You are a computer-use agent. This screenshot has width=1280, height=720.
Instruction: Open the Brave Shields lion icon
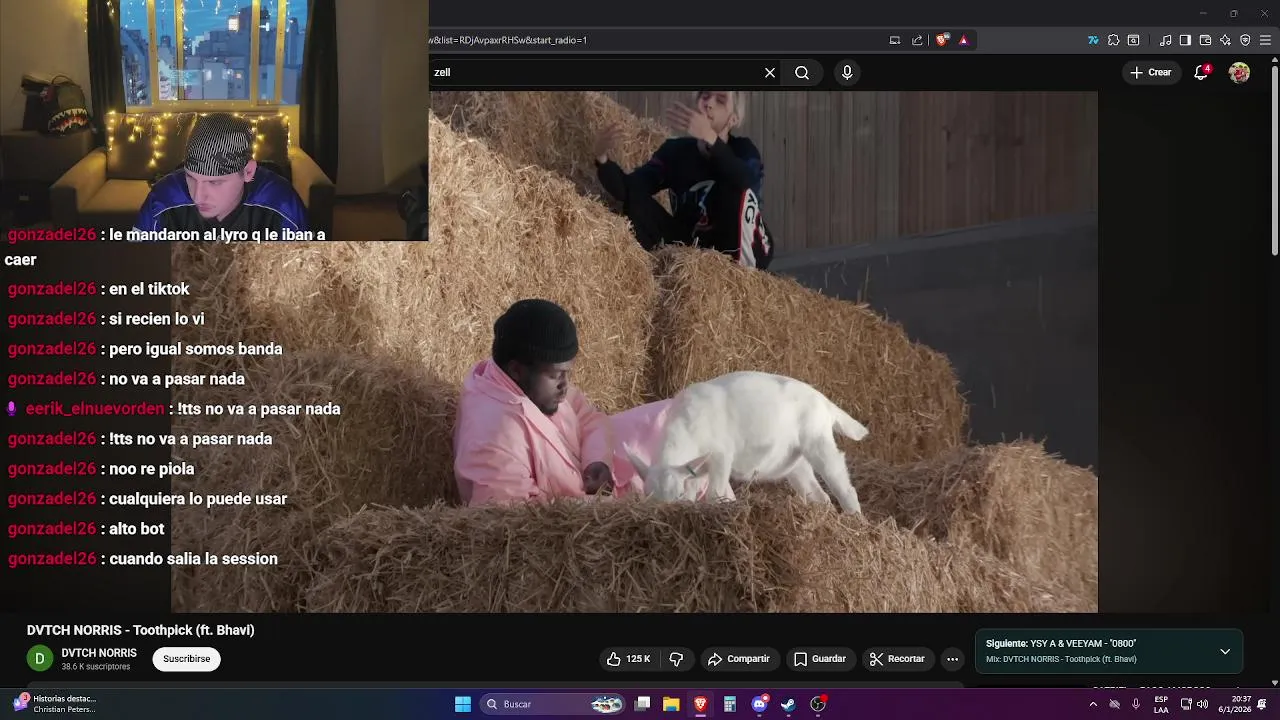(x=942, y=40)
